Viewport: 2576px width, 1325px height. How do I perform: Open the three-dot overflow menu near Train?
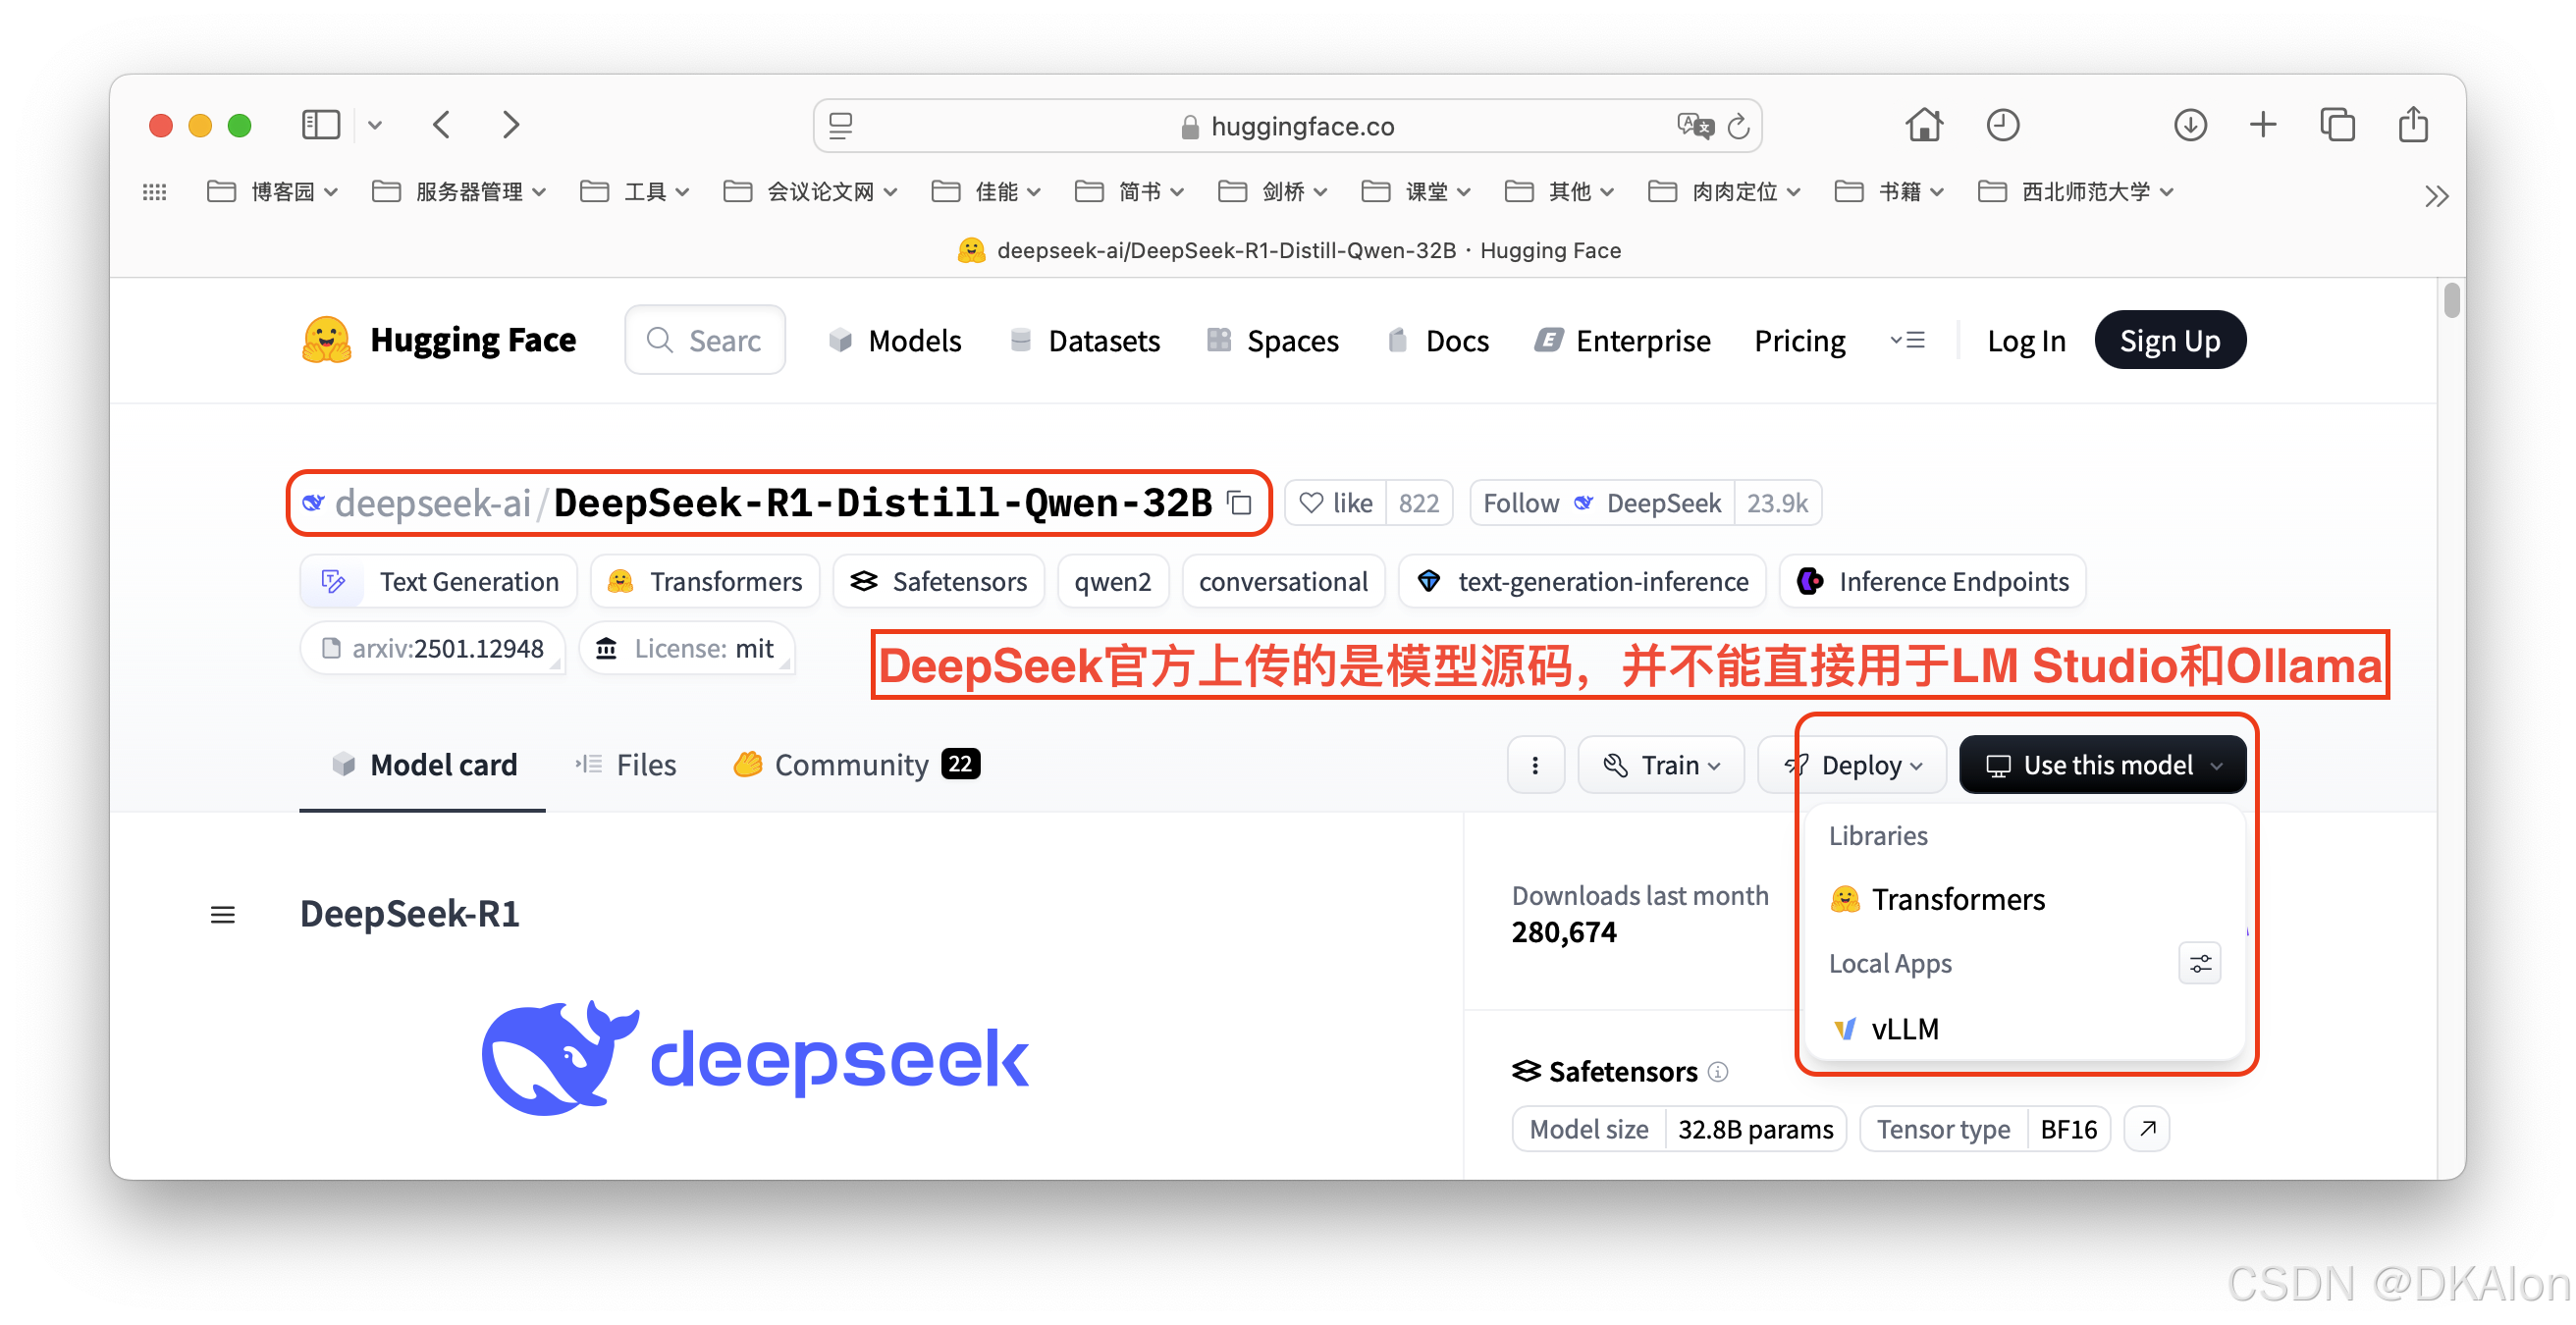[x=1536, y=764]
